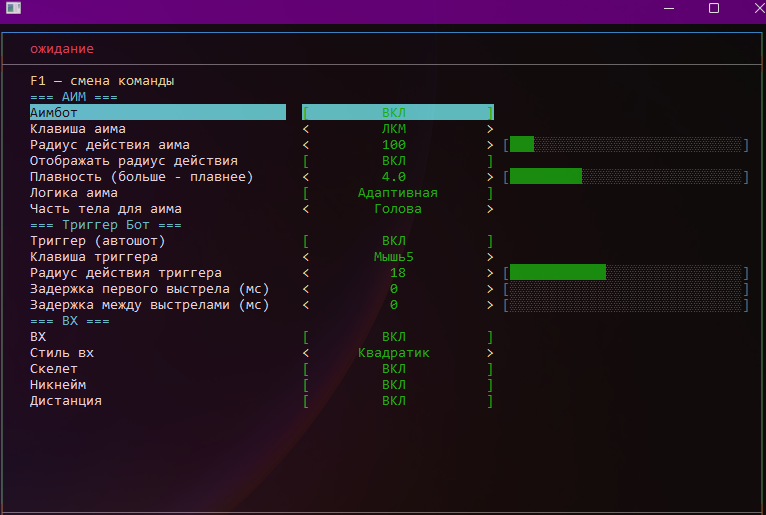
Task: Click the Задержка между выстрелами slider bar
Action: [x=626, y=305]
